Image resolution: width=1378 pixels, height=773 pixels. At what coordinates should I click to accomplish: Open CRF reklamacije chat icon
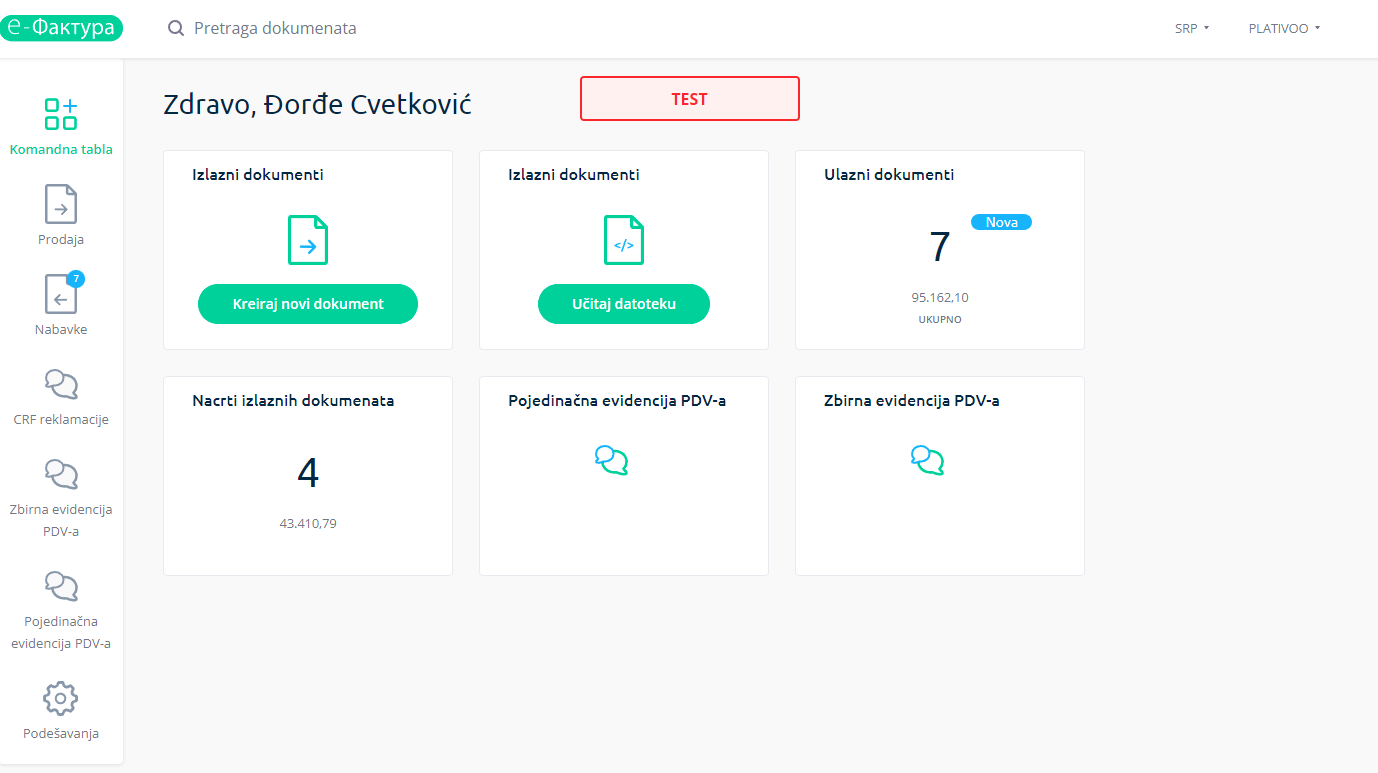(61, 384)
